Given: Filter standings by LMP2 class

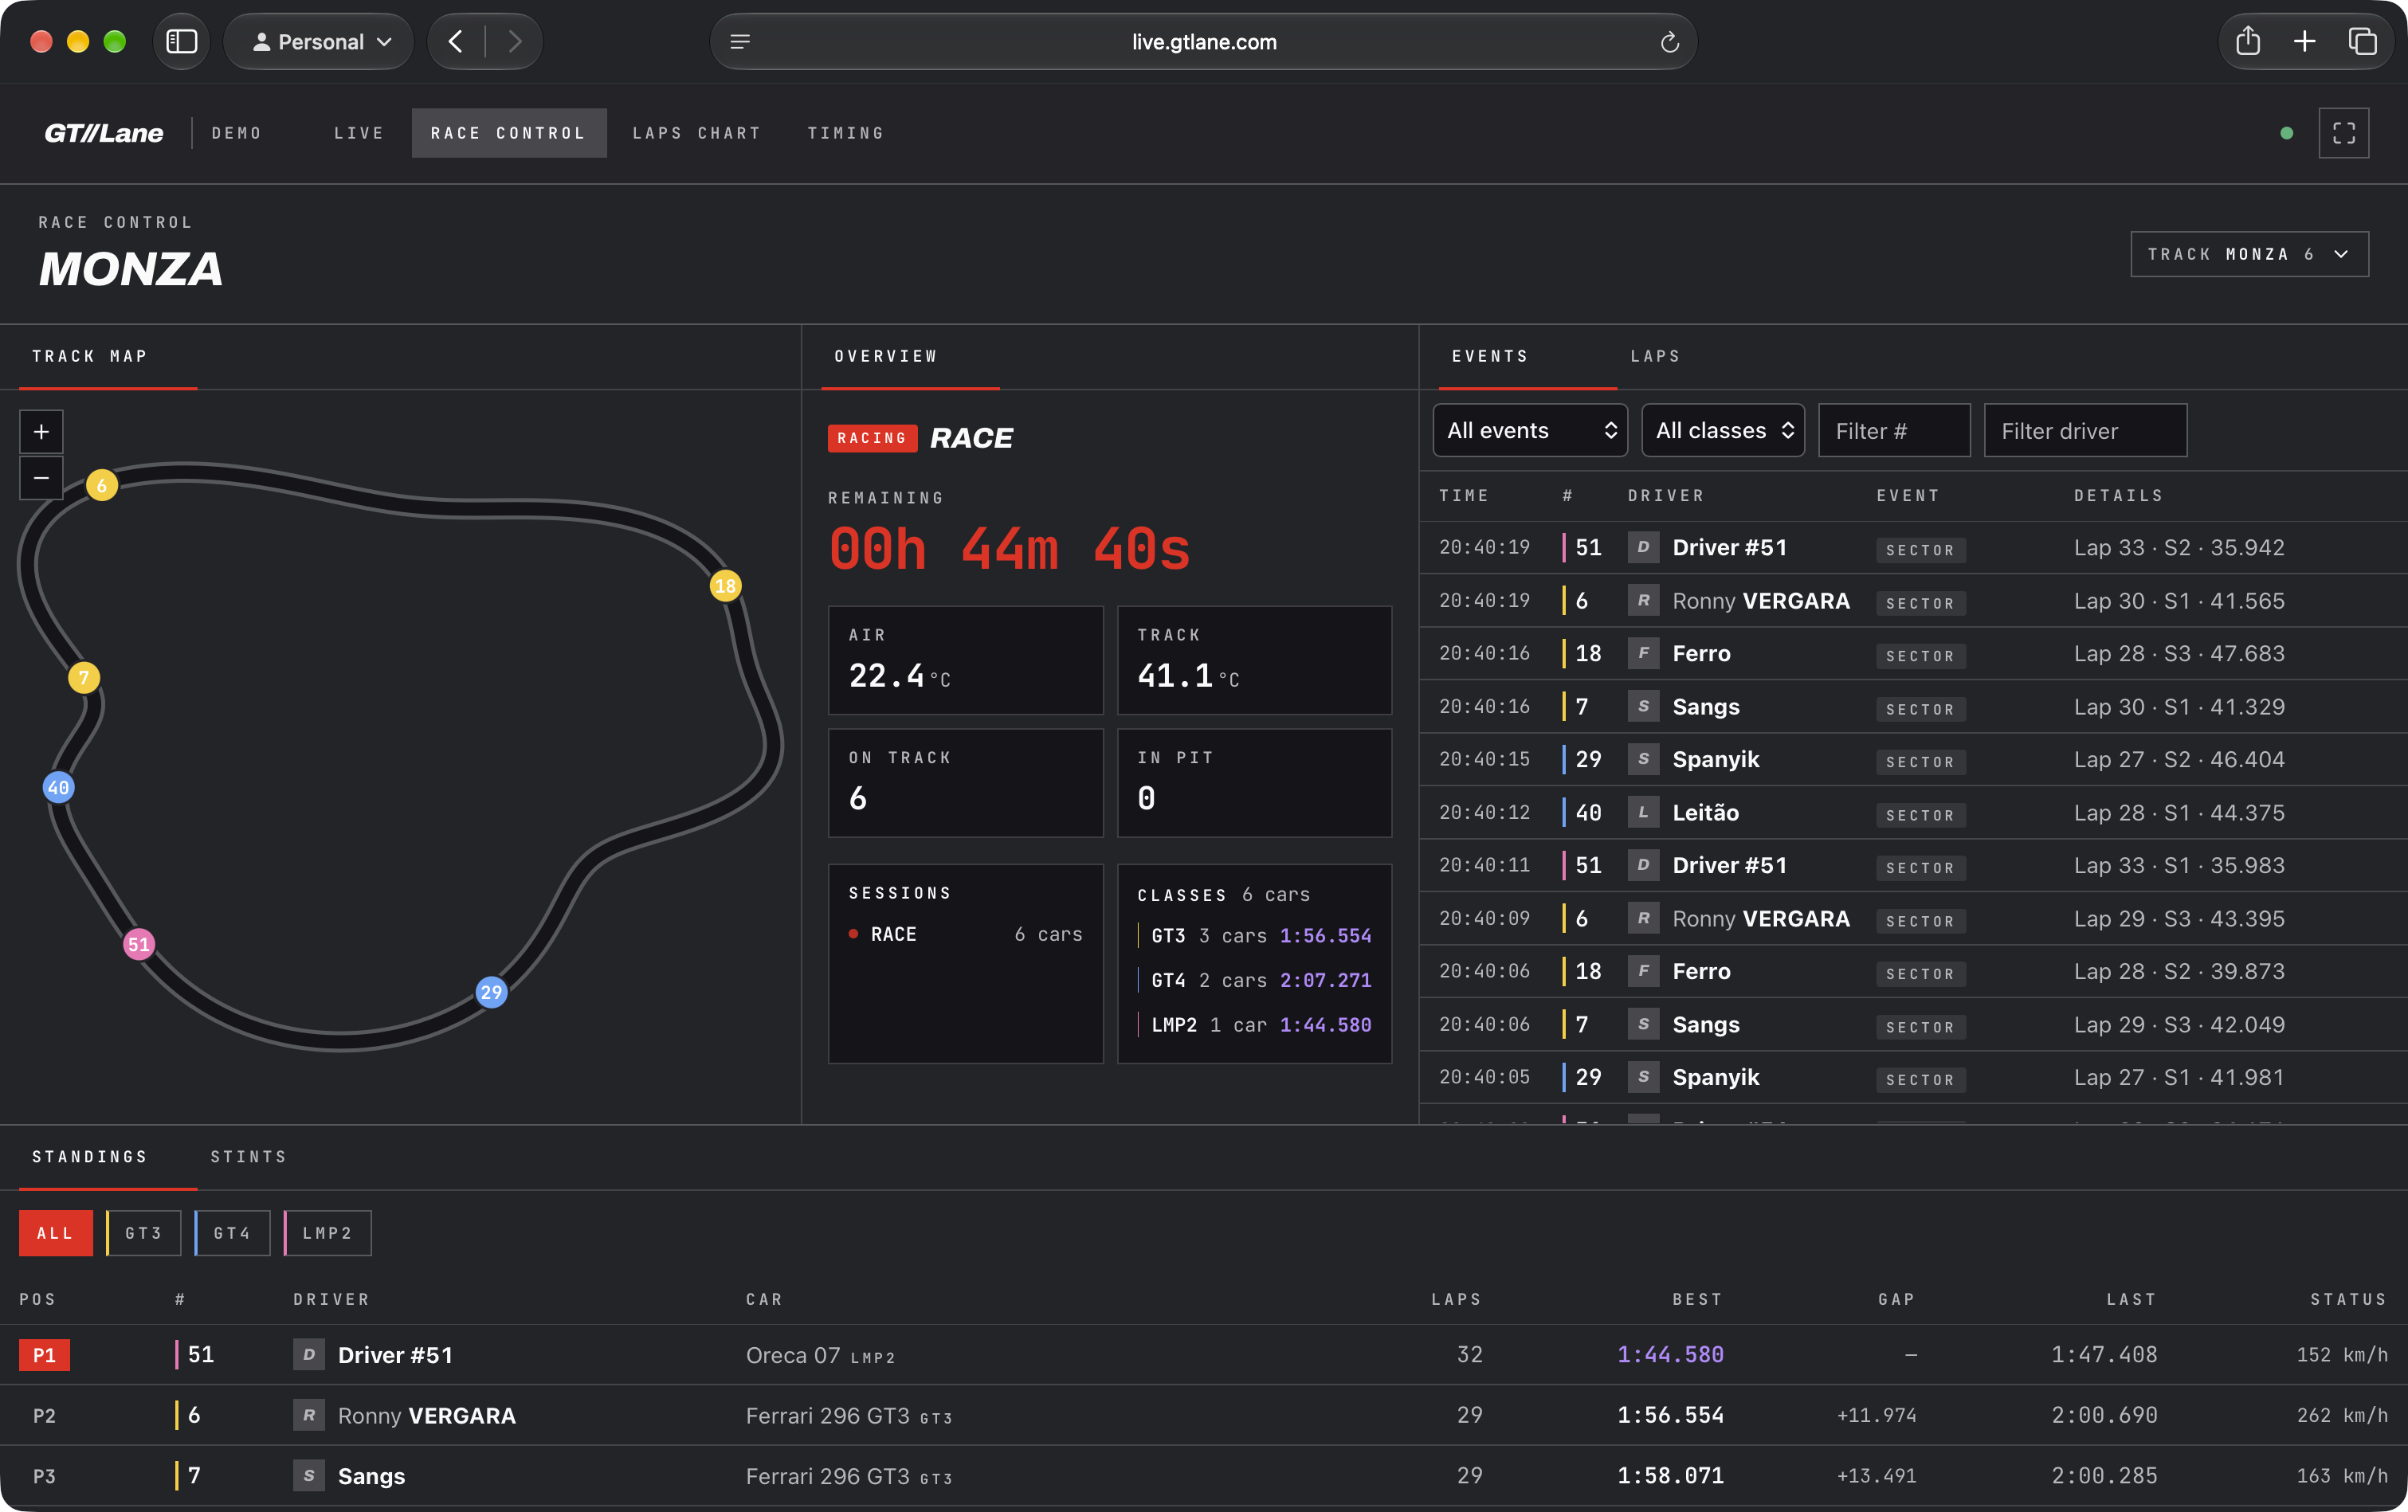Looking at the screenshot, I should (x=328, y=1233).
